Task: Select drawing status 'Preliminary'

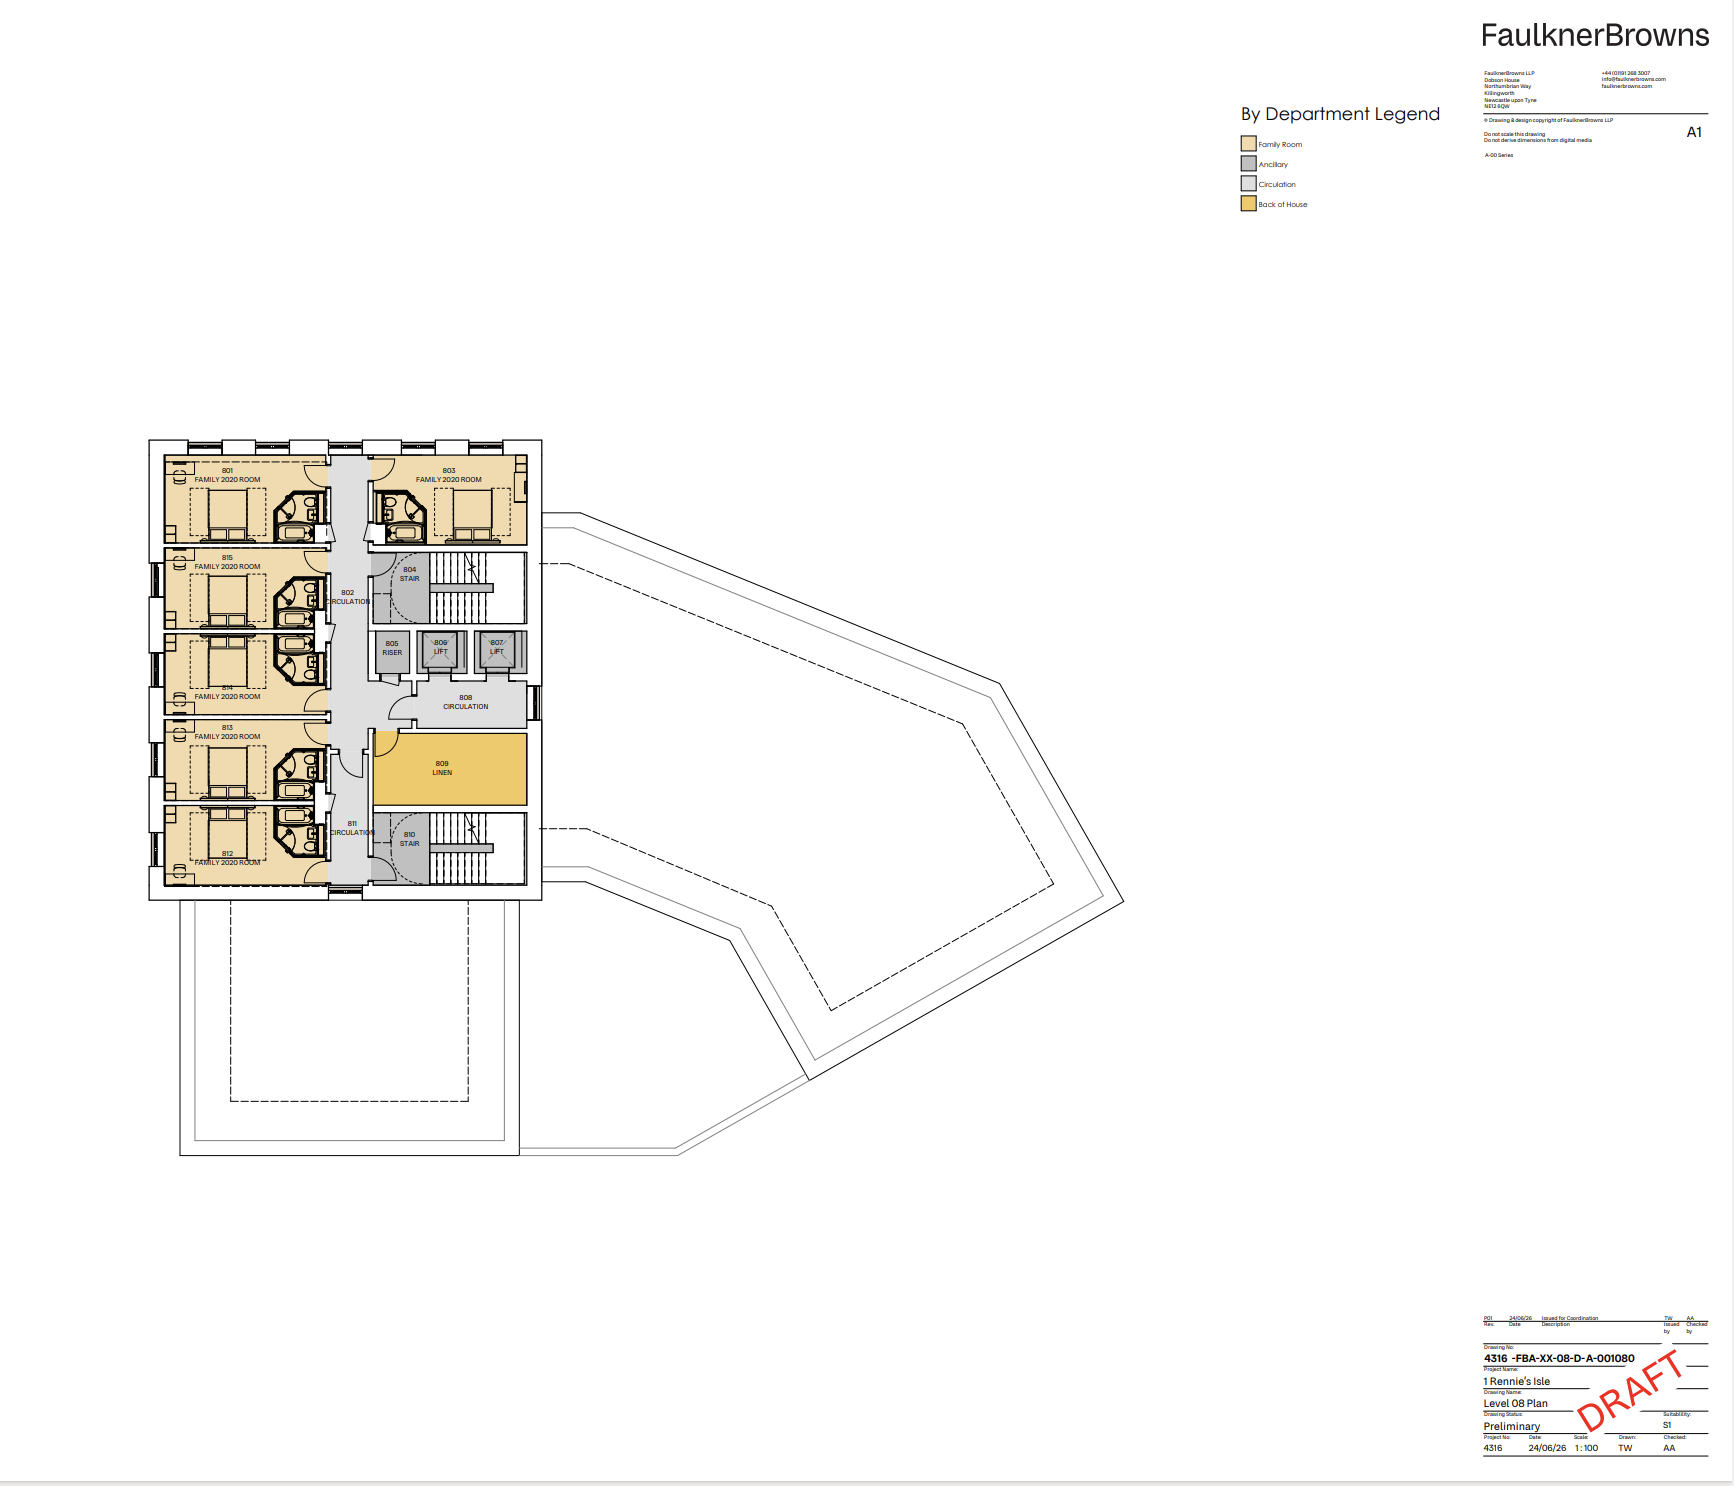Action: [1511, 1426]
